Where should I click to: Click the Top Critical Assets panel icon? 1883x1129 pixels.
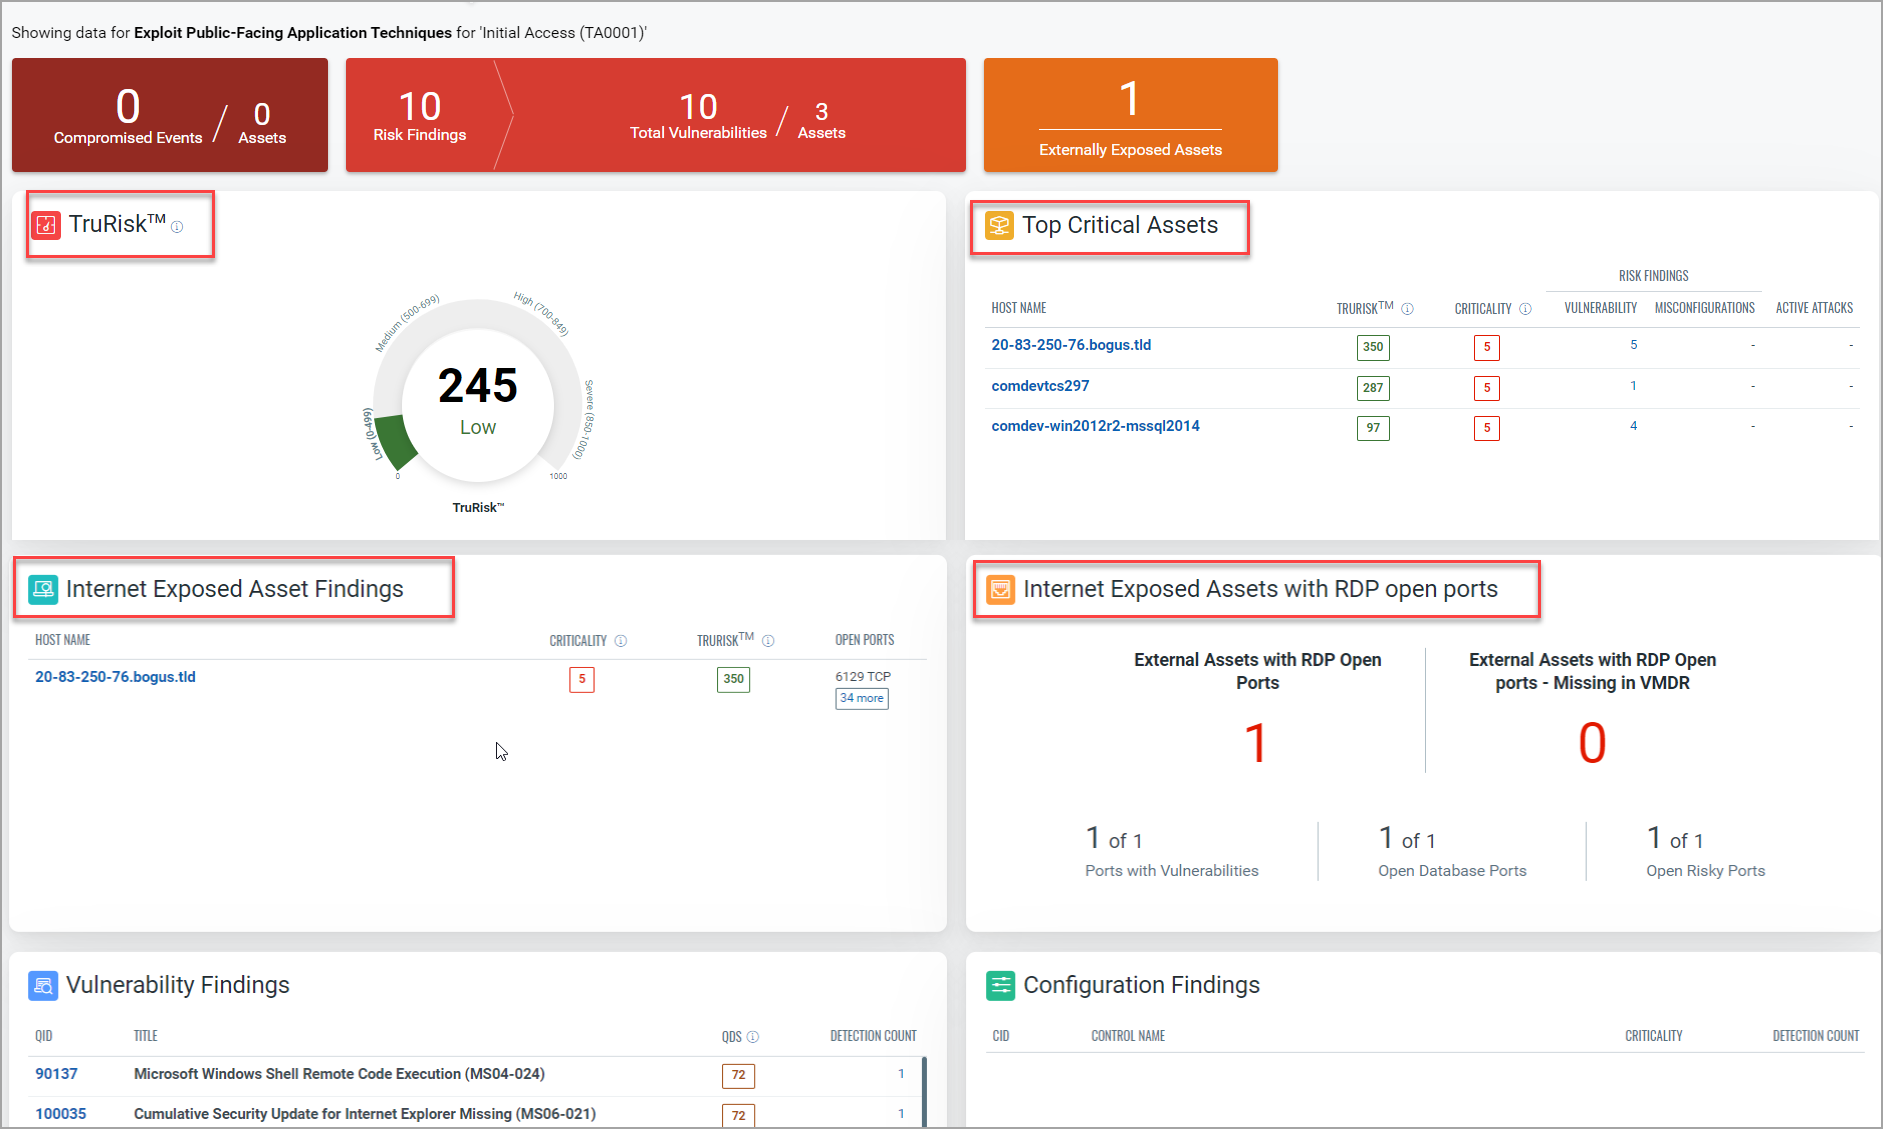(x=999, y=225)
